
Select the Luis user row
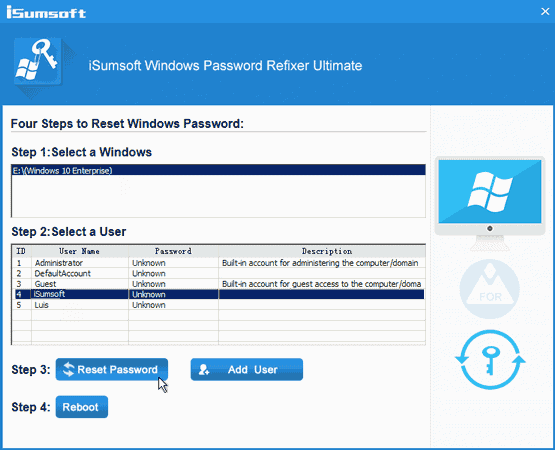coord(218,305)
